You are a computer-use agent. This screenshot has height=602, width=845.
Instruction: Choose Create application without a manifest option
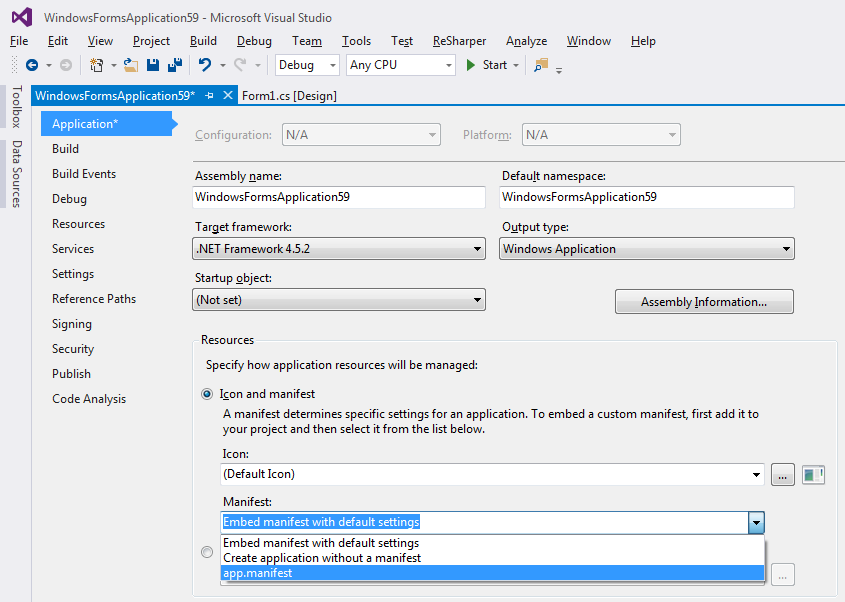493,558
